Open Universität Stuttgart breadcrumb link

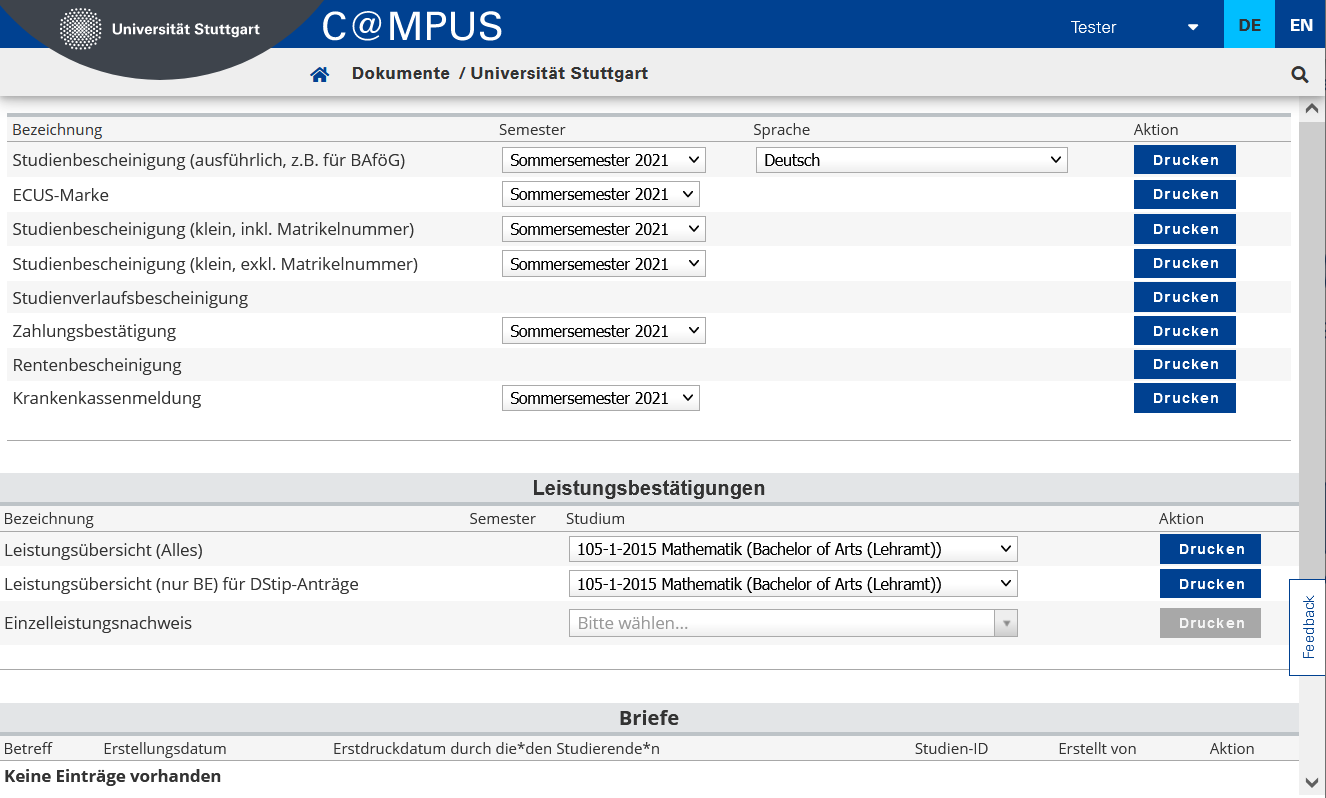[x=559, y=73]
